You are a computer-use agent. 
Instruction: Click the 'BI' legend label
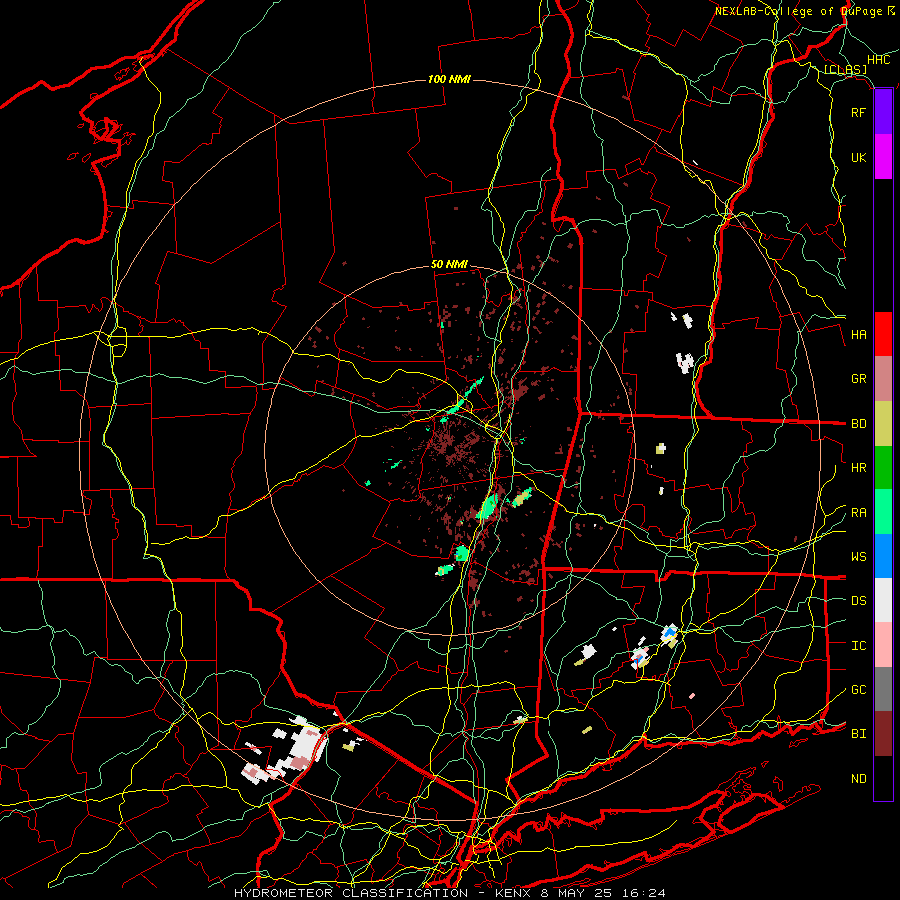tap(858, 734)
